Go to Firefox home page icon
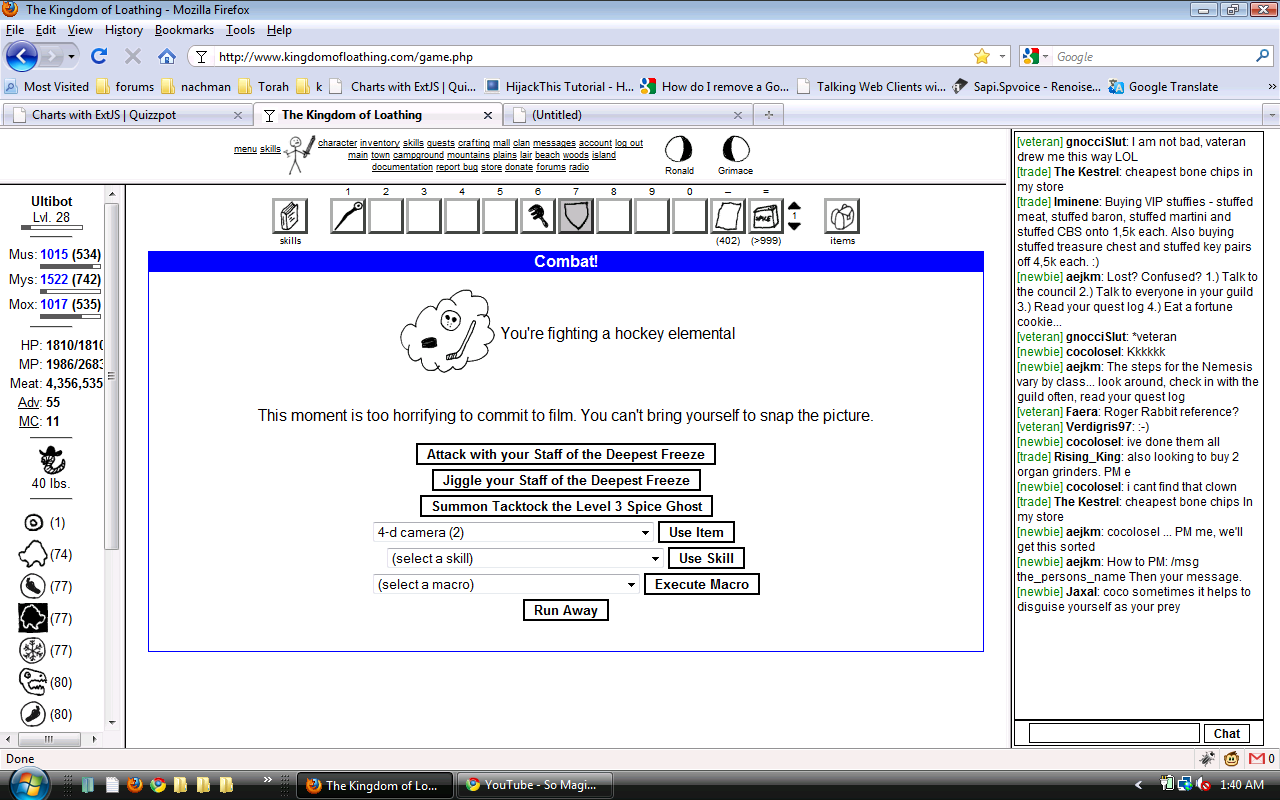This screenshot has width=1280, height=800. [x=166, y=56]
